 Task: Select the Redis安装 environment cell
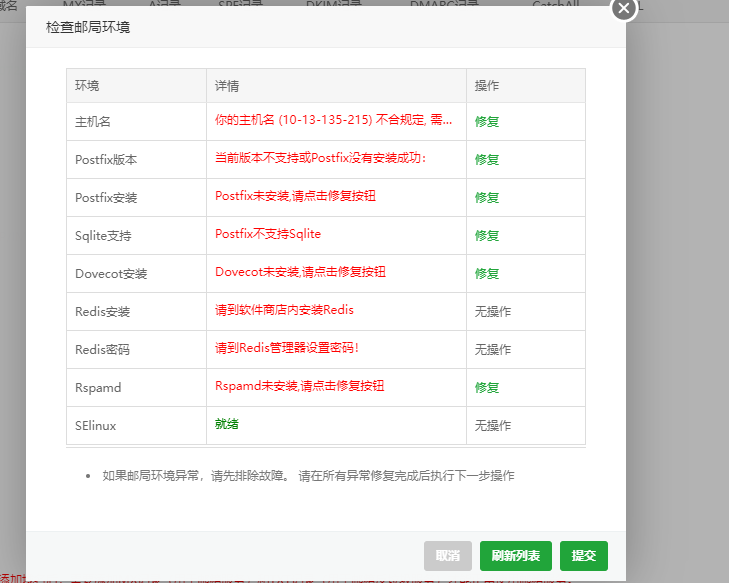click(136, 312)
